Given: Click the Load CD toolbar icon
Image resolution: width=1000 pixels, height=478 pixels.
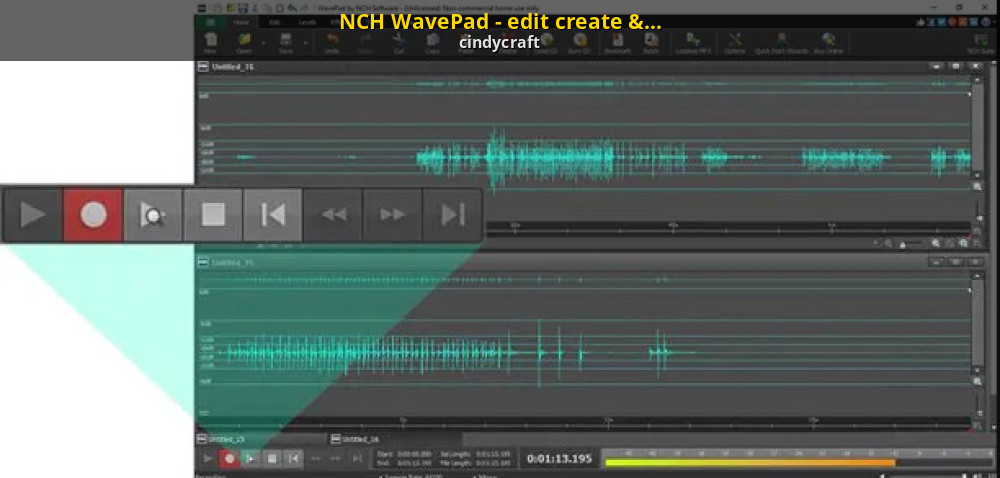Looking at the screenshot, I should pos(546,42).
